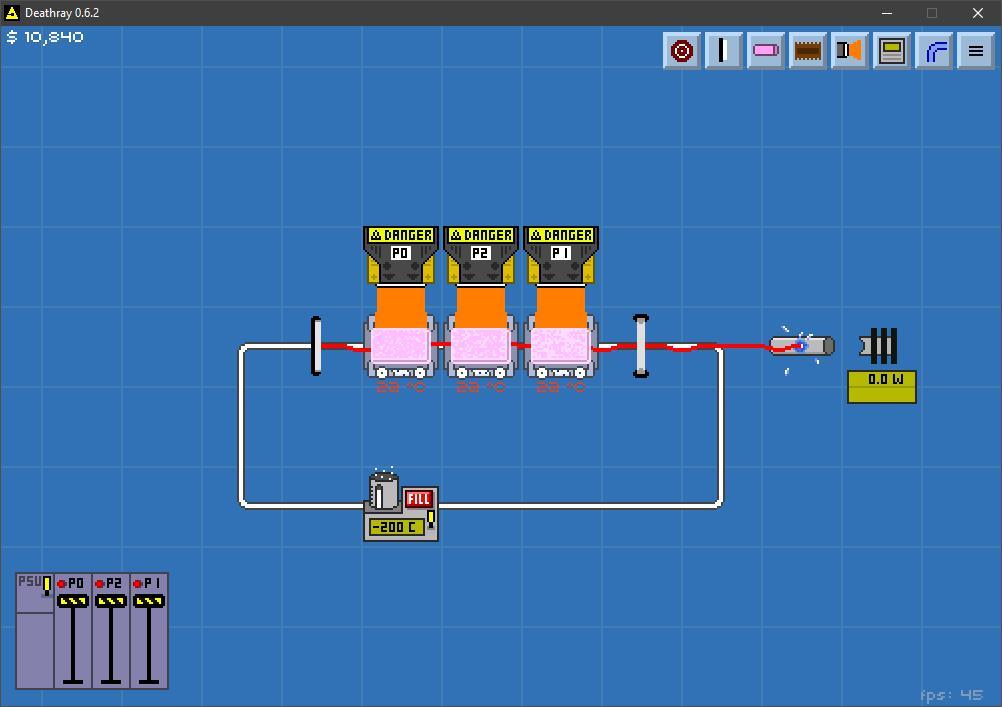Select the red target tool in toolbar
Image resolution: width=1002 pixels, height=707 pixels.
coord(682,51)
